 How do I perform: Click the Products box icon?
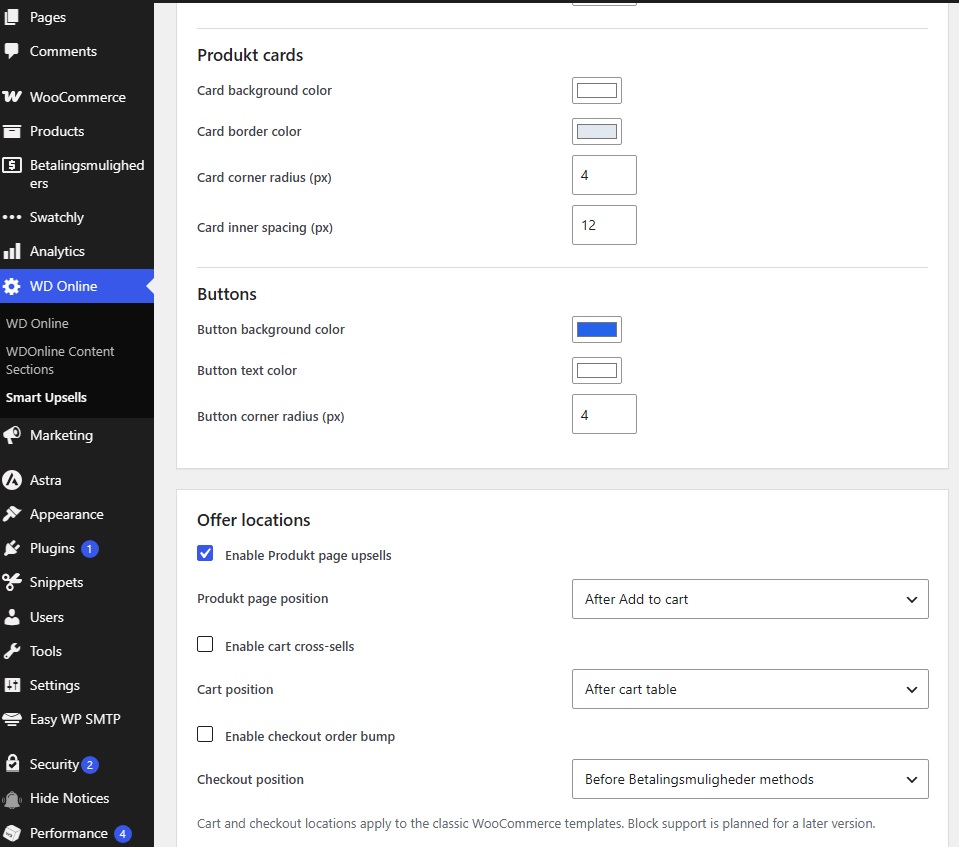(x=12, y=131)
